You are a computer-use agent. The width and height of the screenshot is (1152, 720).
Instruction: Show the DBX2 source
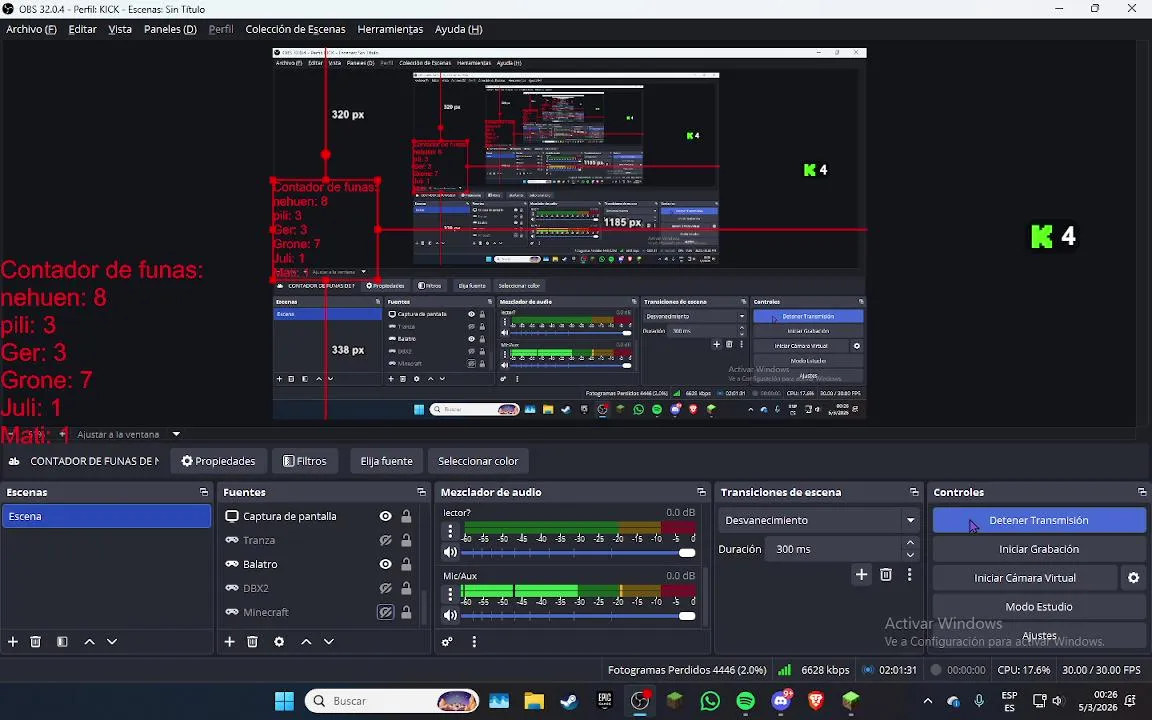pyautogui.click(x=385, y=588)
